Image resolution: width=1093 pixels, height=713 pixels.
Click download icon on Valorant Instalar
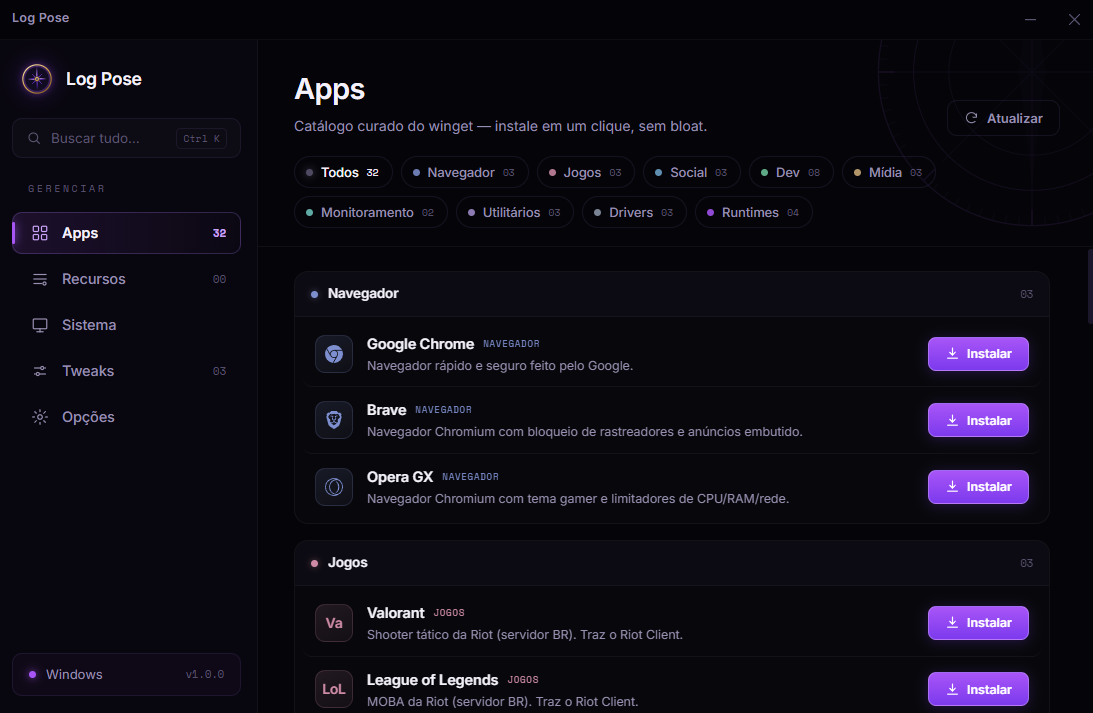(x=952, y=622)
